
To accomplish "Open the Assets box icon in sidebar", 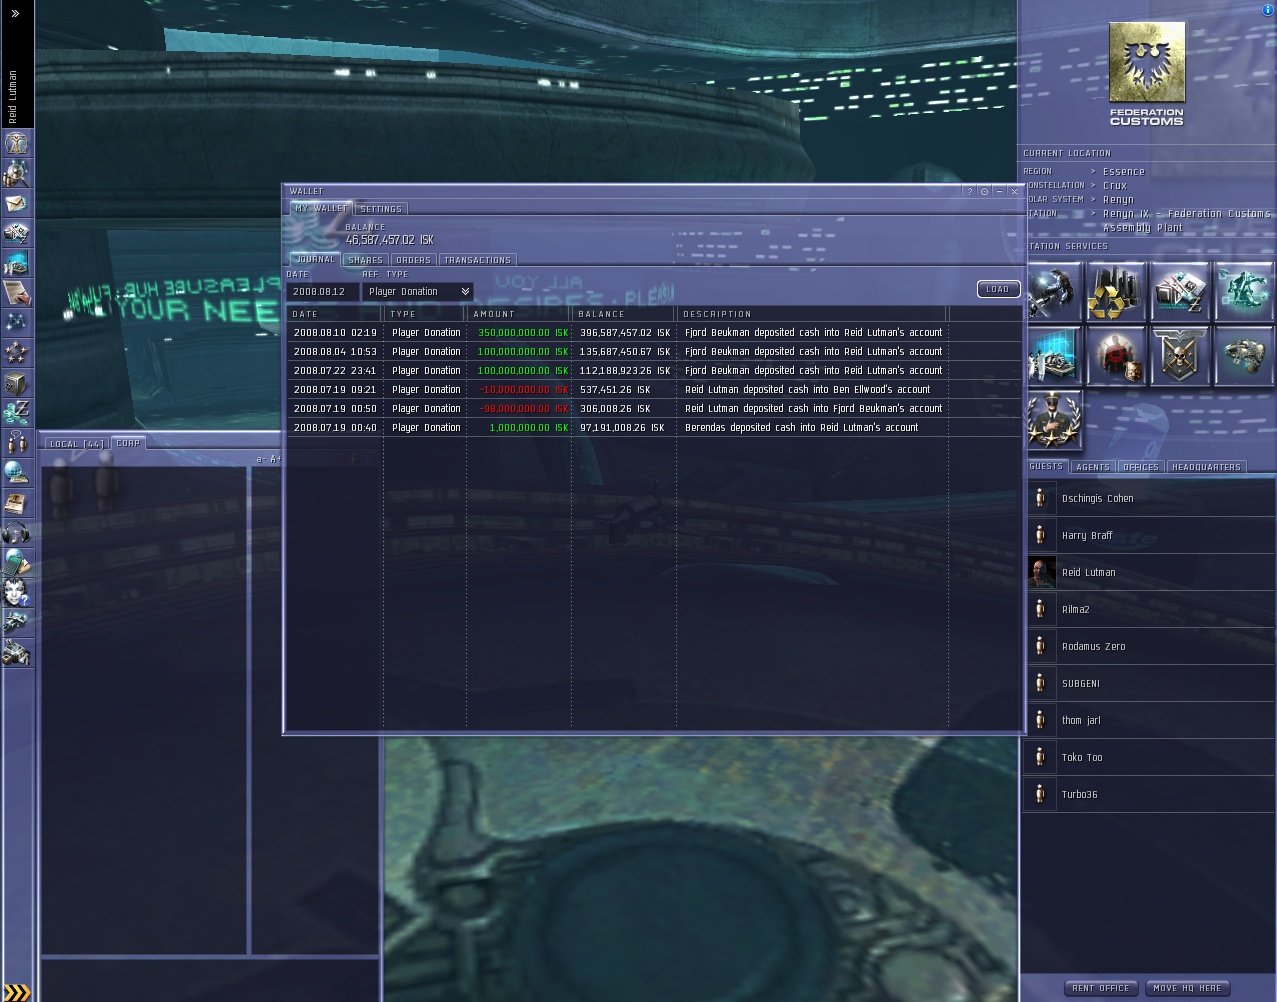I will click(x=17, y=383).
